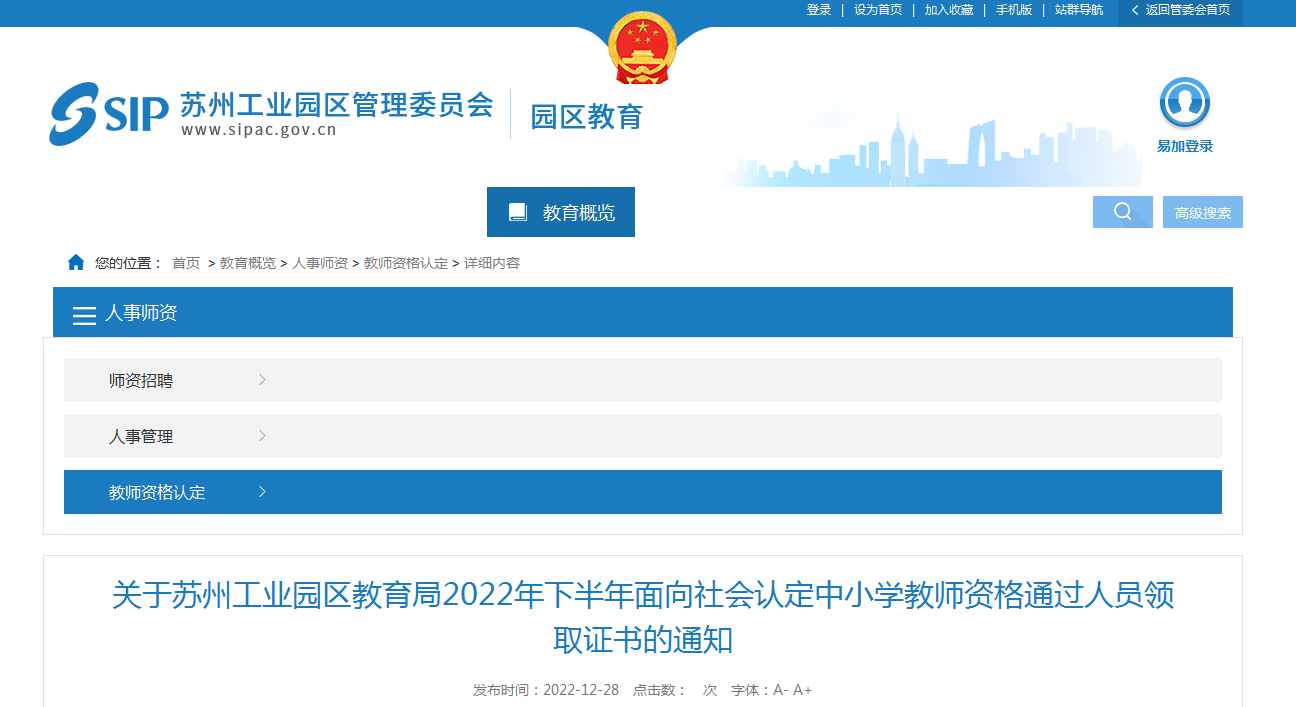Click the 登录 link in the top bar
1296x707 pixels.
coord(819,10)
